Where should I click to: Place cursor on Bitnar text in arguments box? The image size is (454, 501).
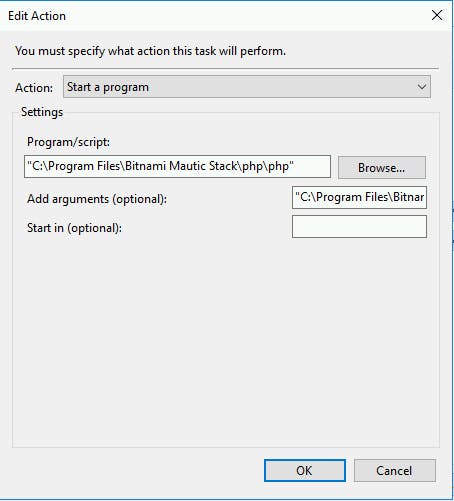(x=408, y=197)
